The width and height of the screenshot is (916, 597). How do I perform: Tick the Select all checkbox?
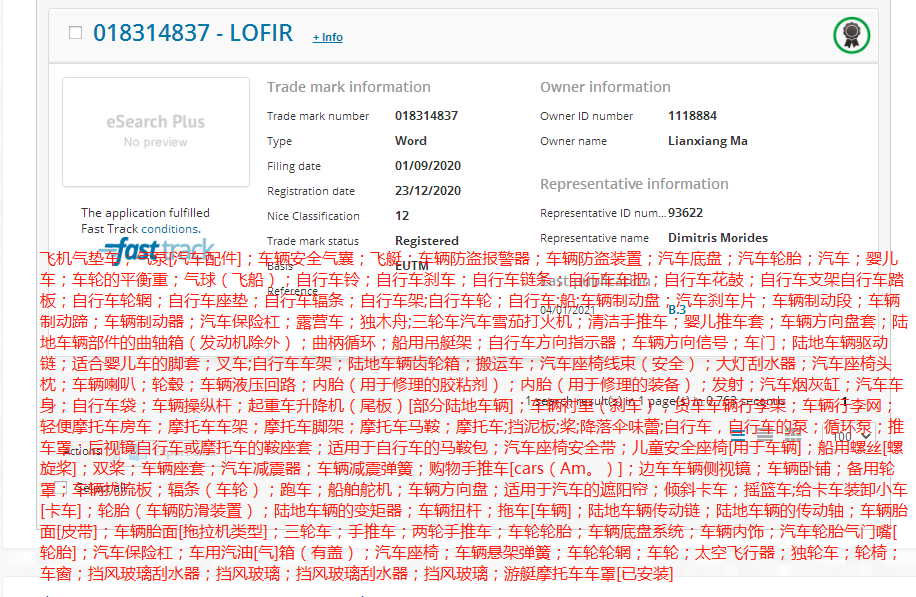(61, 487)
